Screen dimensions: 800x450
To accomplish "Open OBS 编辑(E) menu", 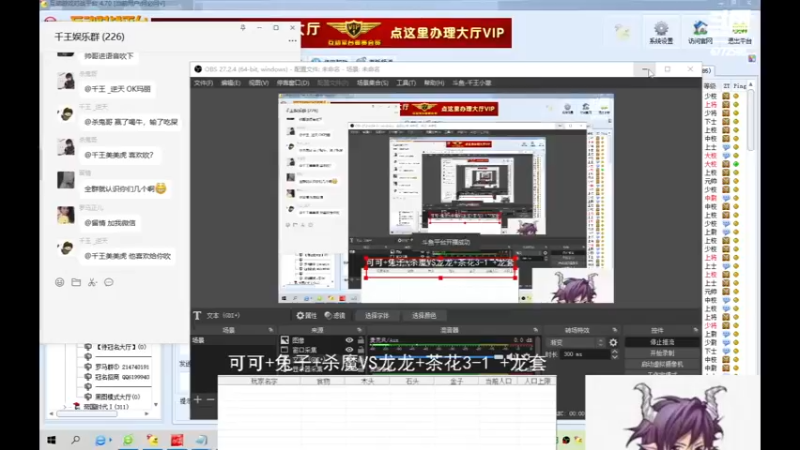I will (x=231, y=83).
